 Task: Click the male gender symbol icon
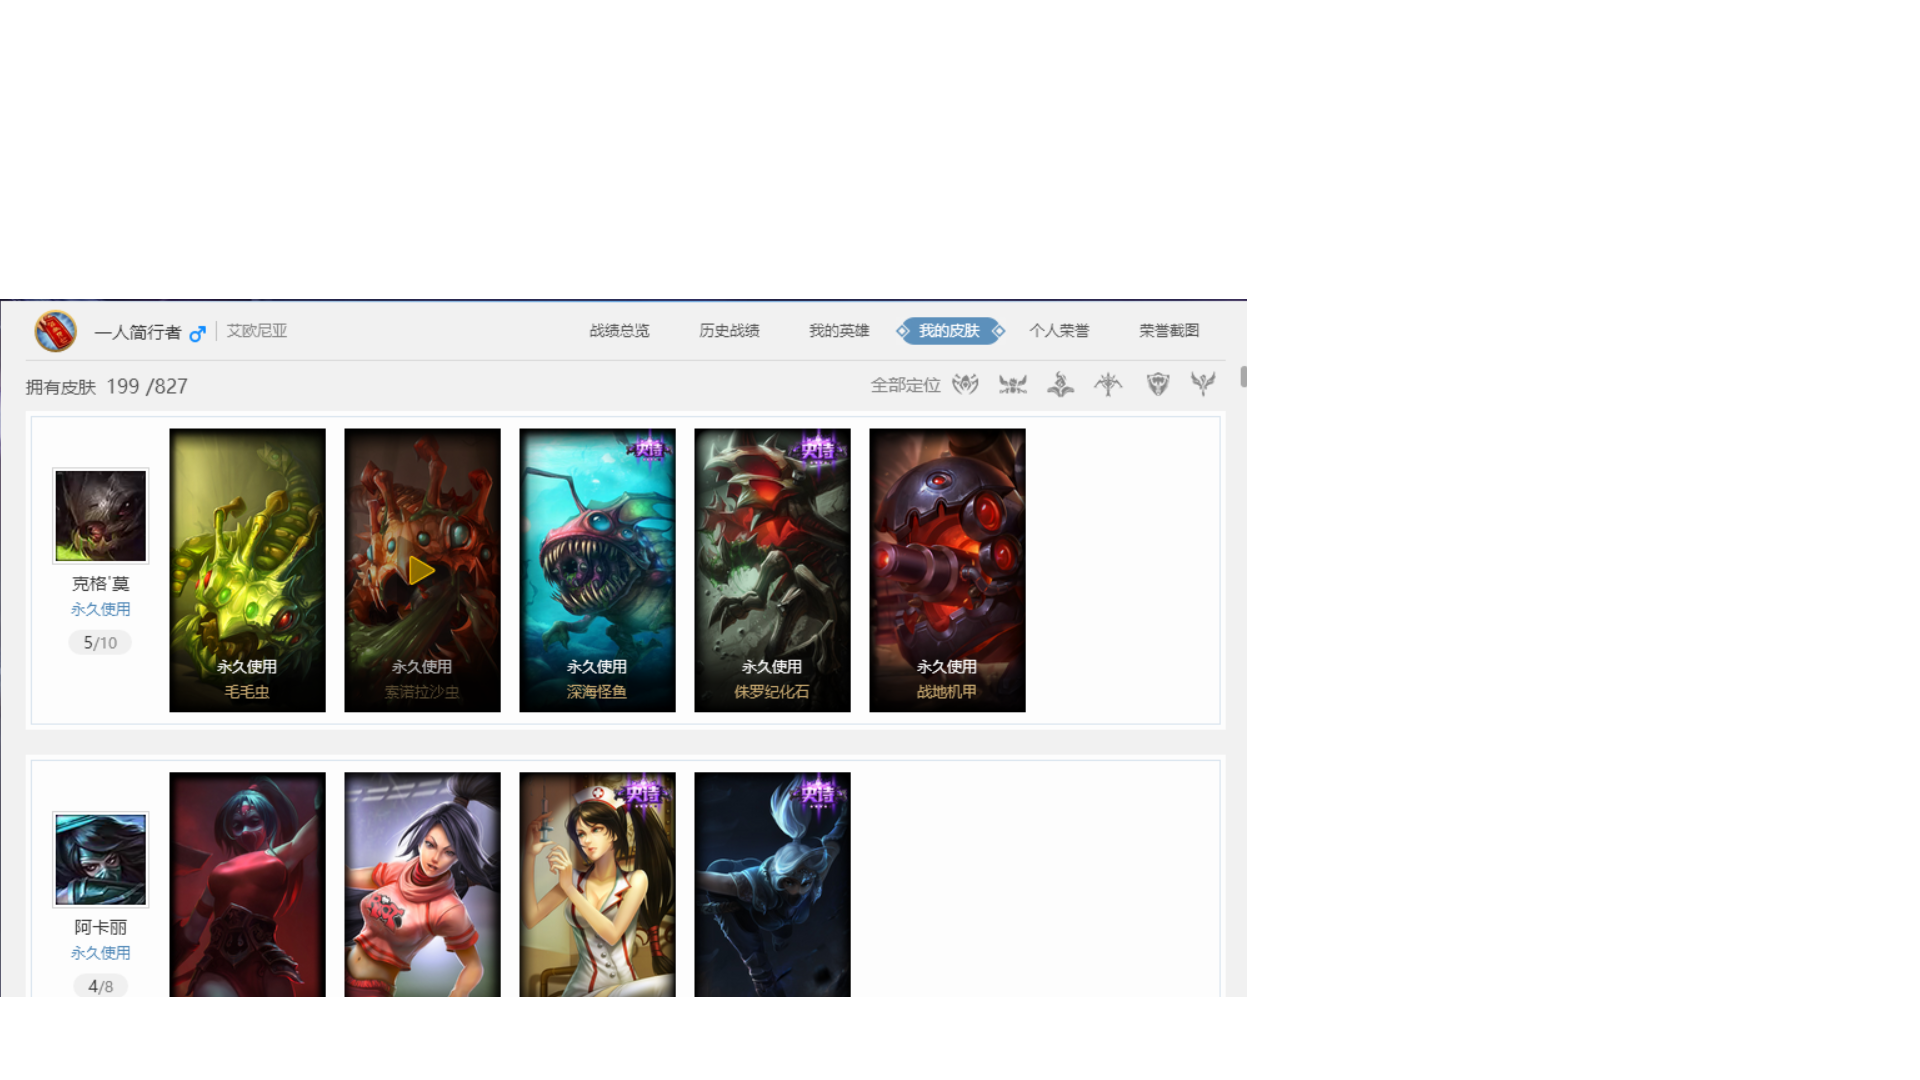[198, 333]
